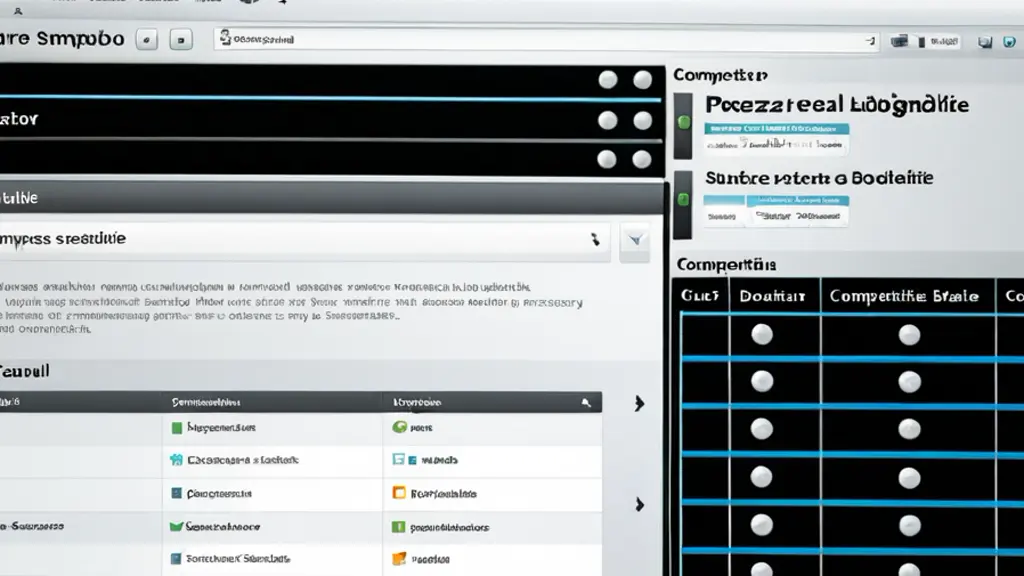Click the monitor icon right of the address bar

899,41
